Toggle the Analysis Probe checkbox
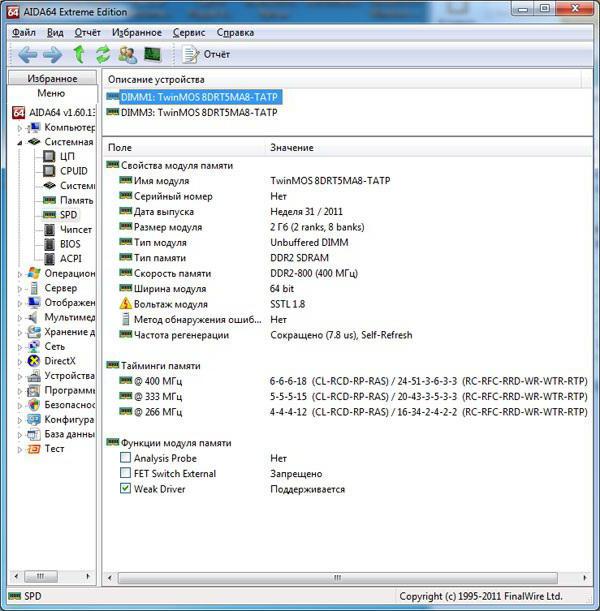This screenshot has height=611, width=600. click(x=125, y=457)
